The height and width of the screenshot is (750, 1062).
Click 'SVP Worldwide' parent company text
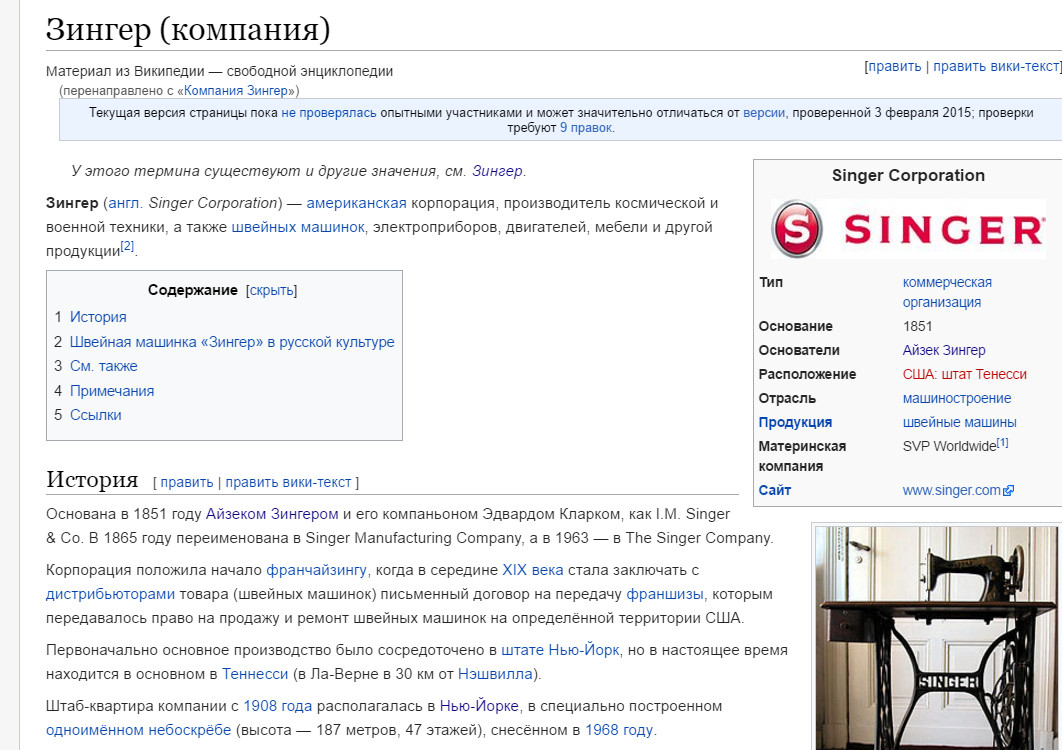click(949, 446)
